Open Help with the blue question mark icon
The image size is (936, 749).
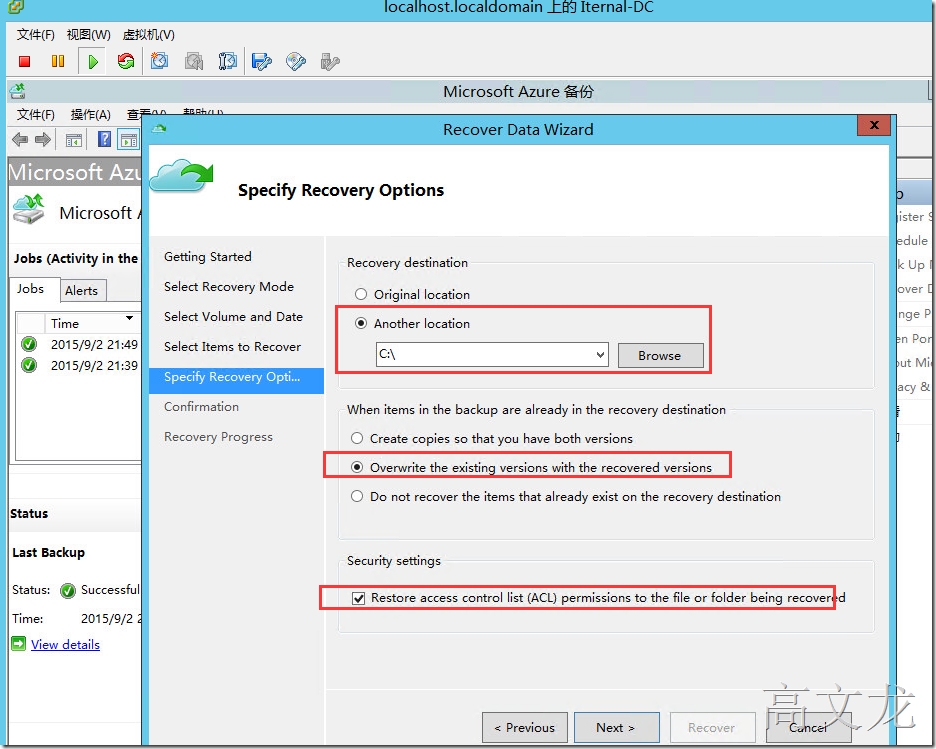click(x=104, y=139)
